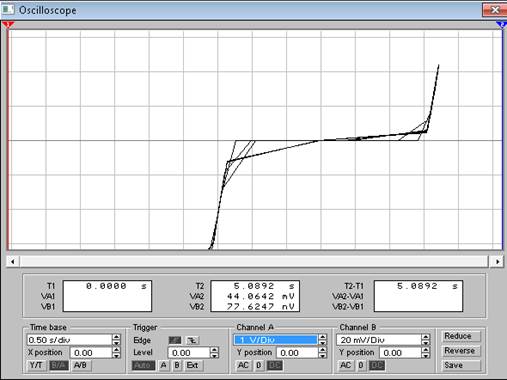Viewport: 507px width, 380px height.
Task: Click the Time base 0.50 s/div field
Action: click(69, 340)
